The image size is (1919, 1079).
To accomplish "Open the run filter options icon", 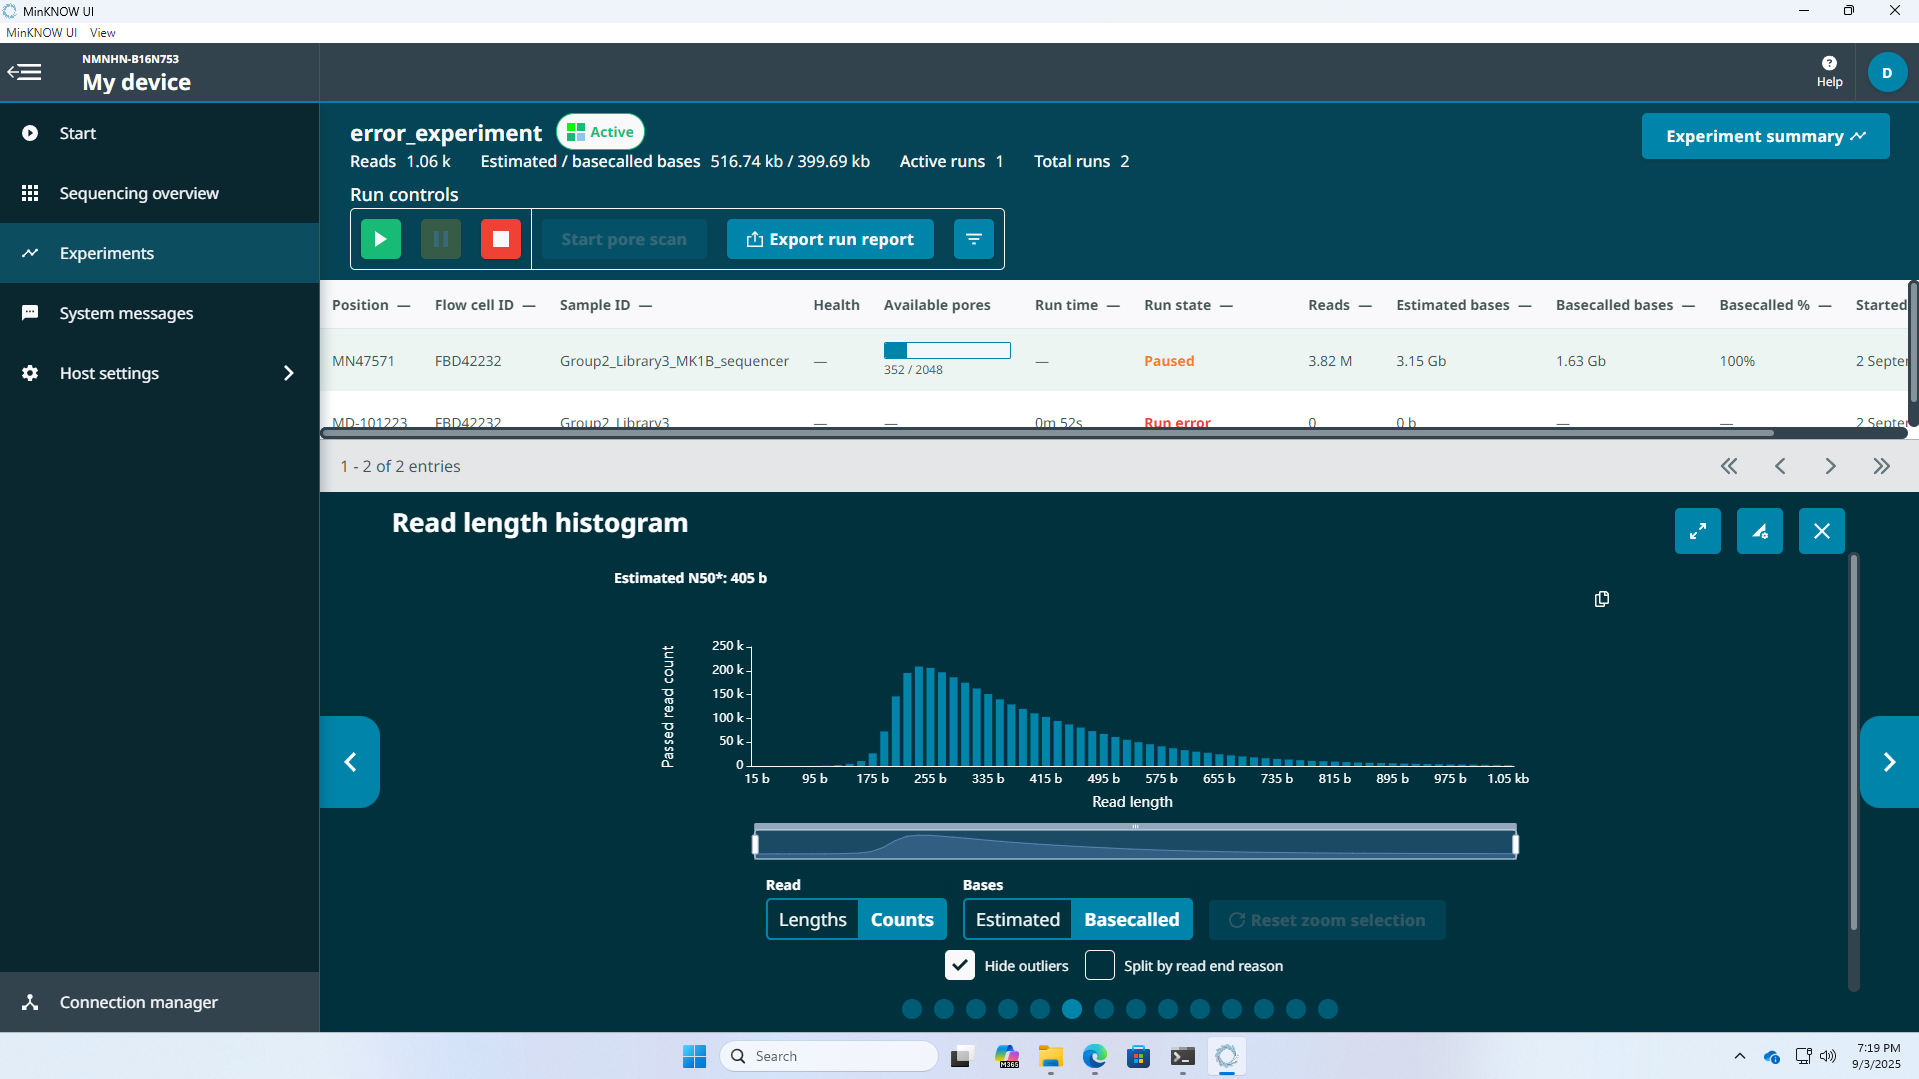I will 973,239.
